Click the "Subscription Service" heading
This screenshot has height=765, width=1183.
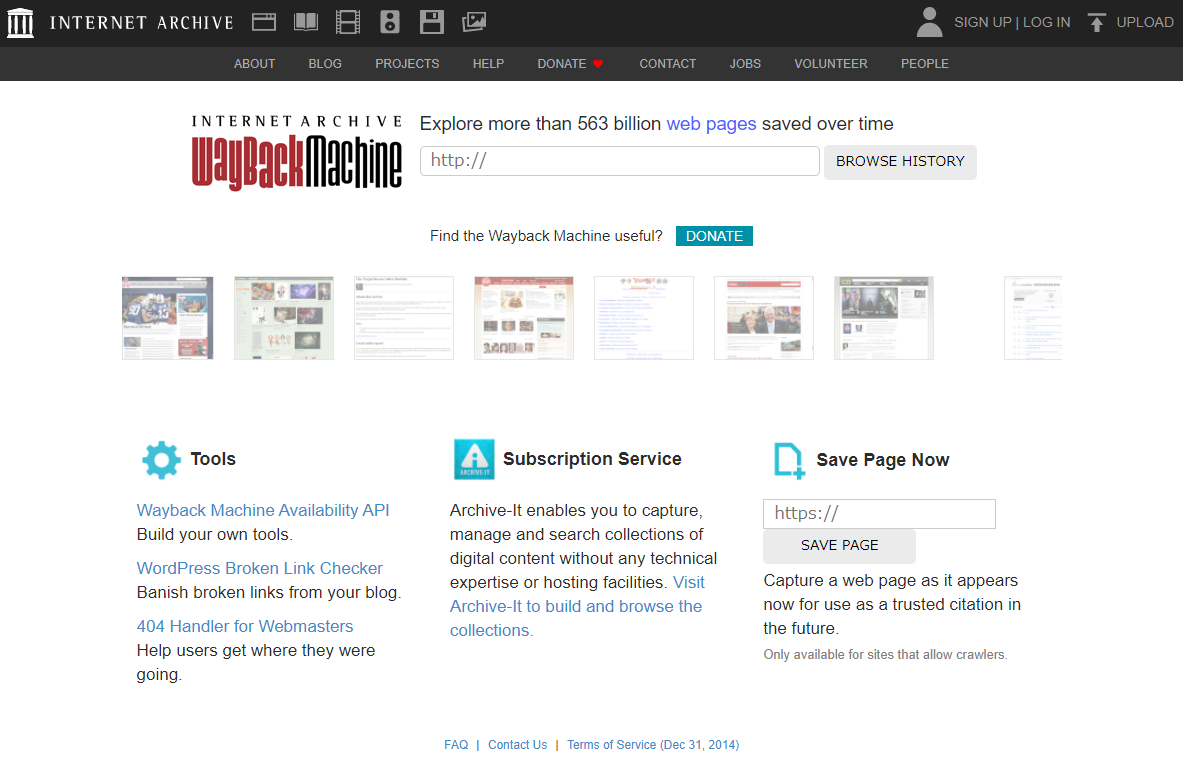(x=592, y=459)
